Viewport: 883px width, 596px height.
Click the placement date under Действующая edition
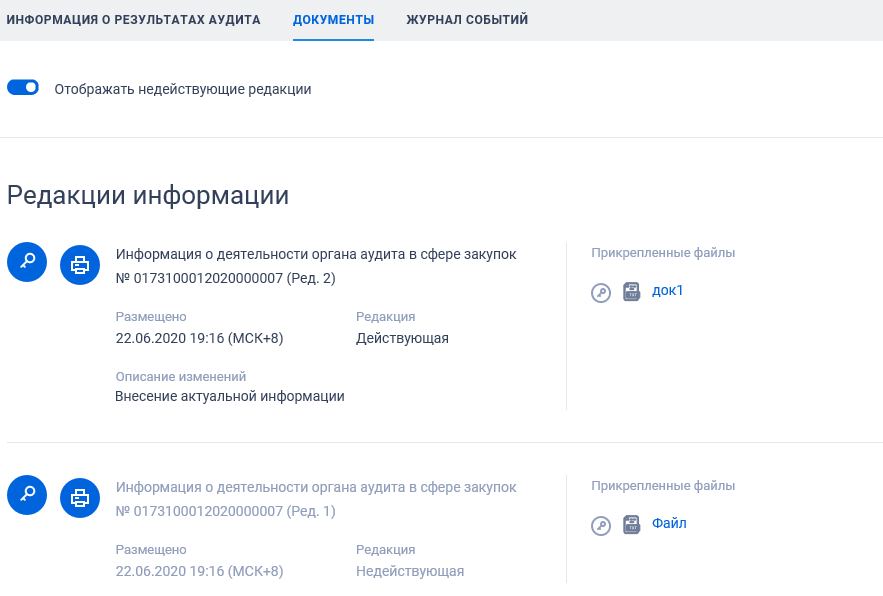[199, 338]
